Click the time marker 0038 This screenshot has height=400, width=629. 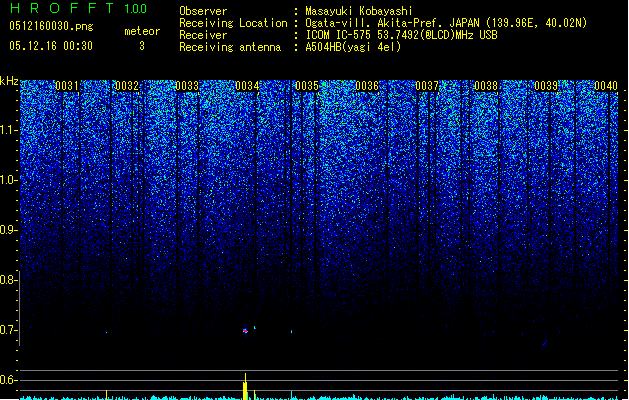486,86
